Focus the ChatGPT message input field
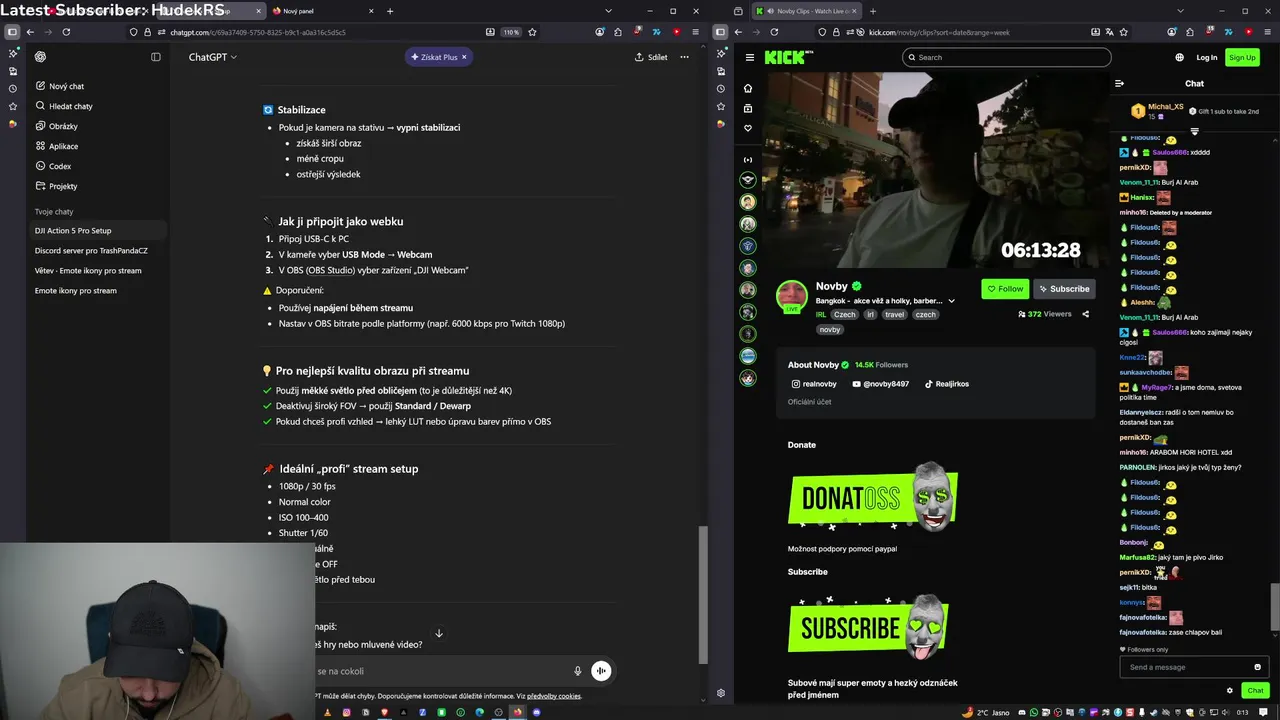This screenshot has width=1280, height=720. click(x=440, y=671)
